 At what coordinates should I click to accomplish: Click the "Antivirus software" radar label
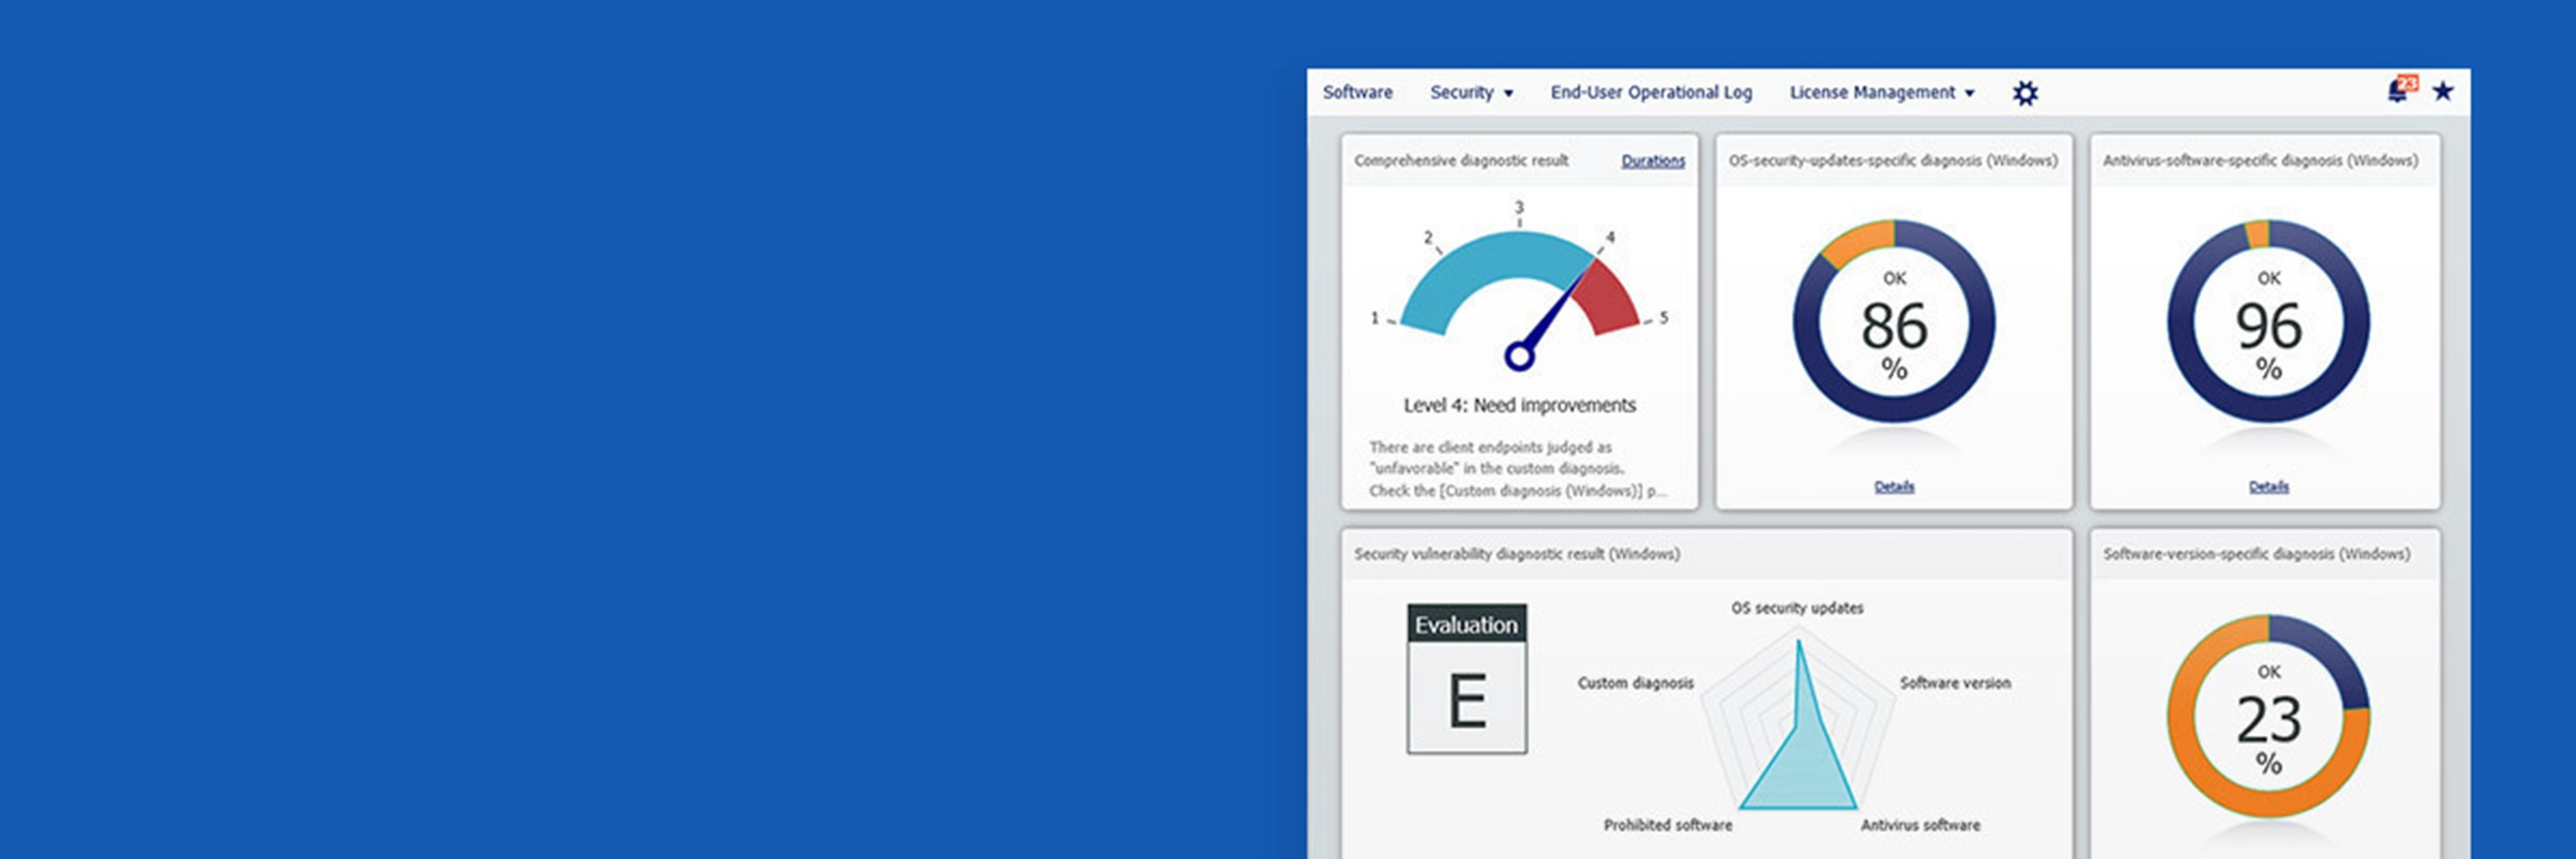[1920, 825]
